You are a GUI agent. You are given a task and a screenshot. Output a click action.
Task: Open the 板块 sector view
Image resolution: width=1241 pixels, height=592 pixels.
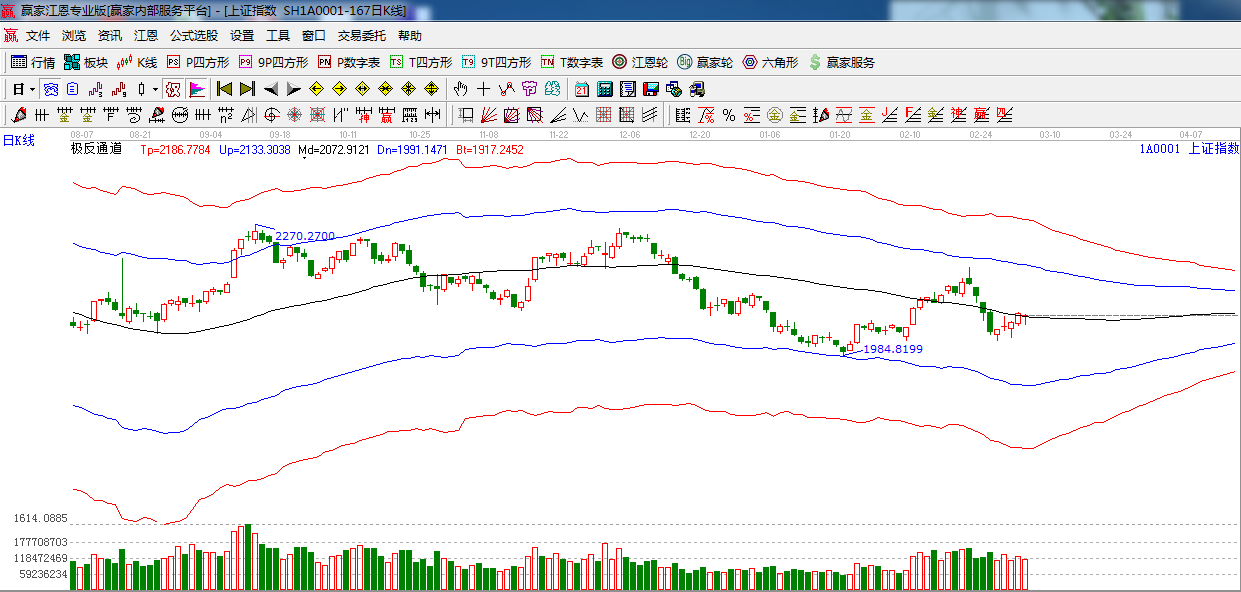pyautogui.click(x=86, y=62)
